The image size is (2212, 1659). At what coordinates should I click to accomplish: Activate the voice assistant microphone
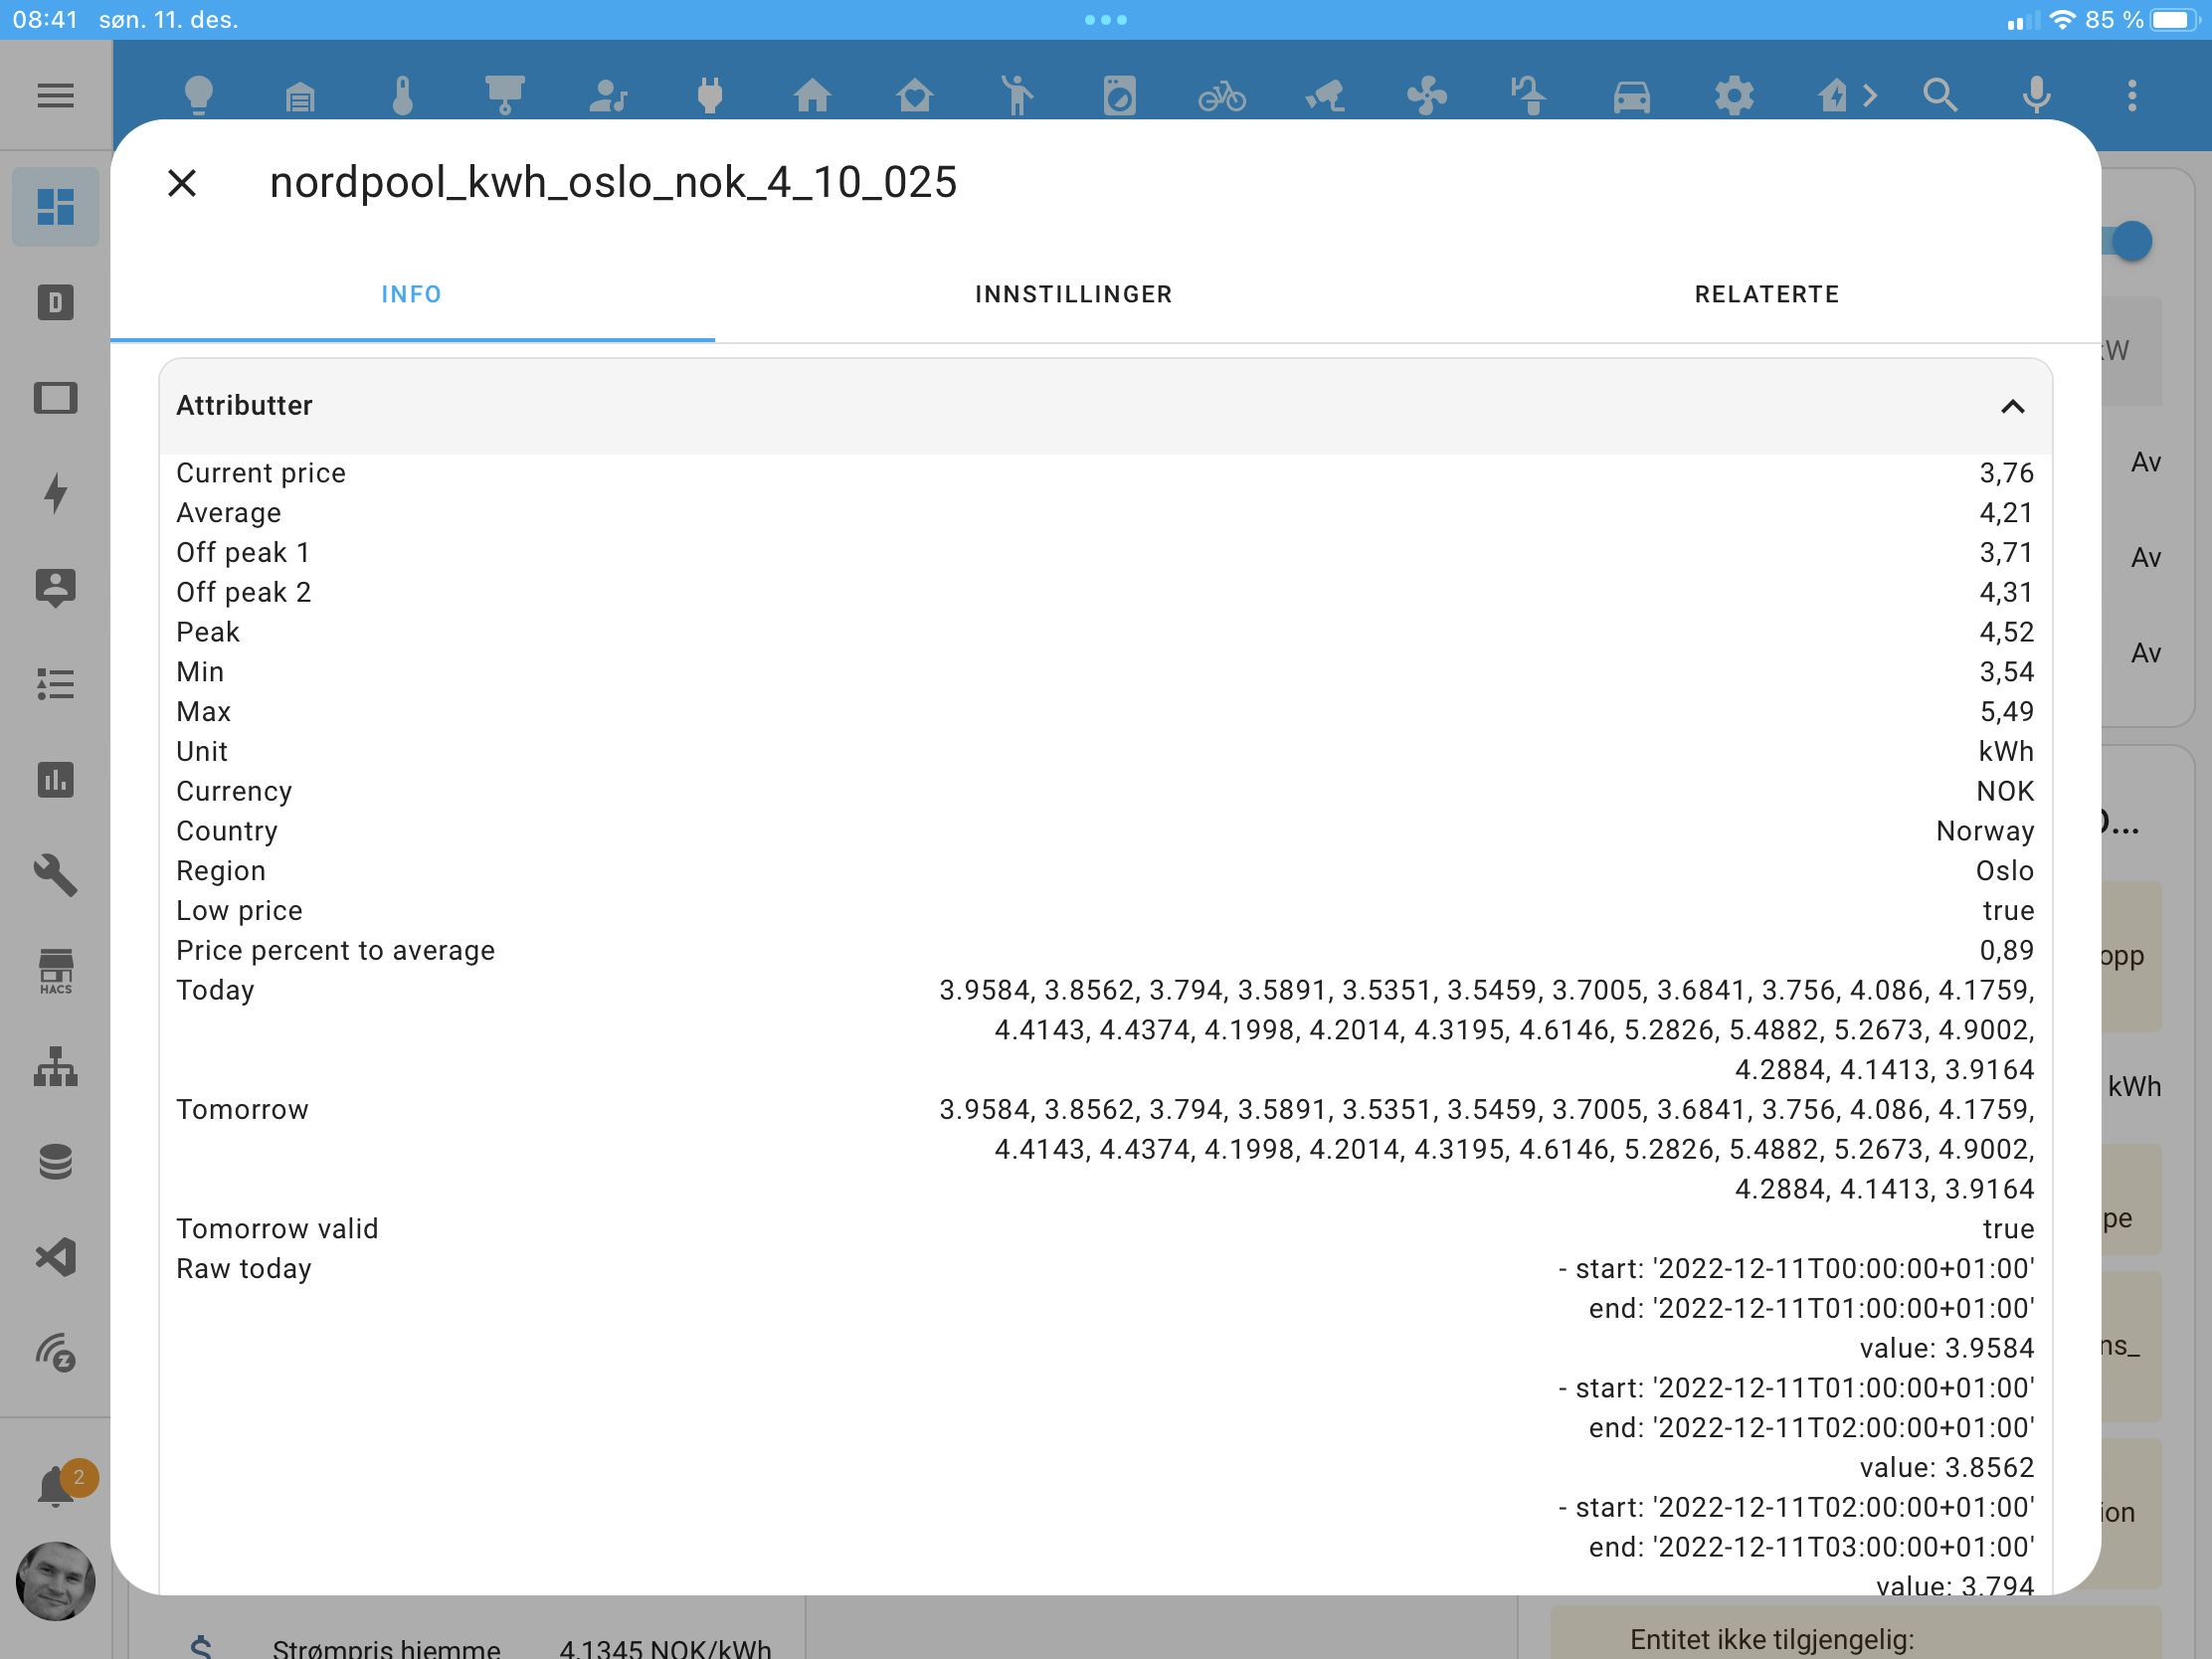pyautogui.click(x=2036, y=95)
